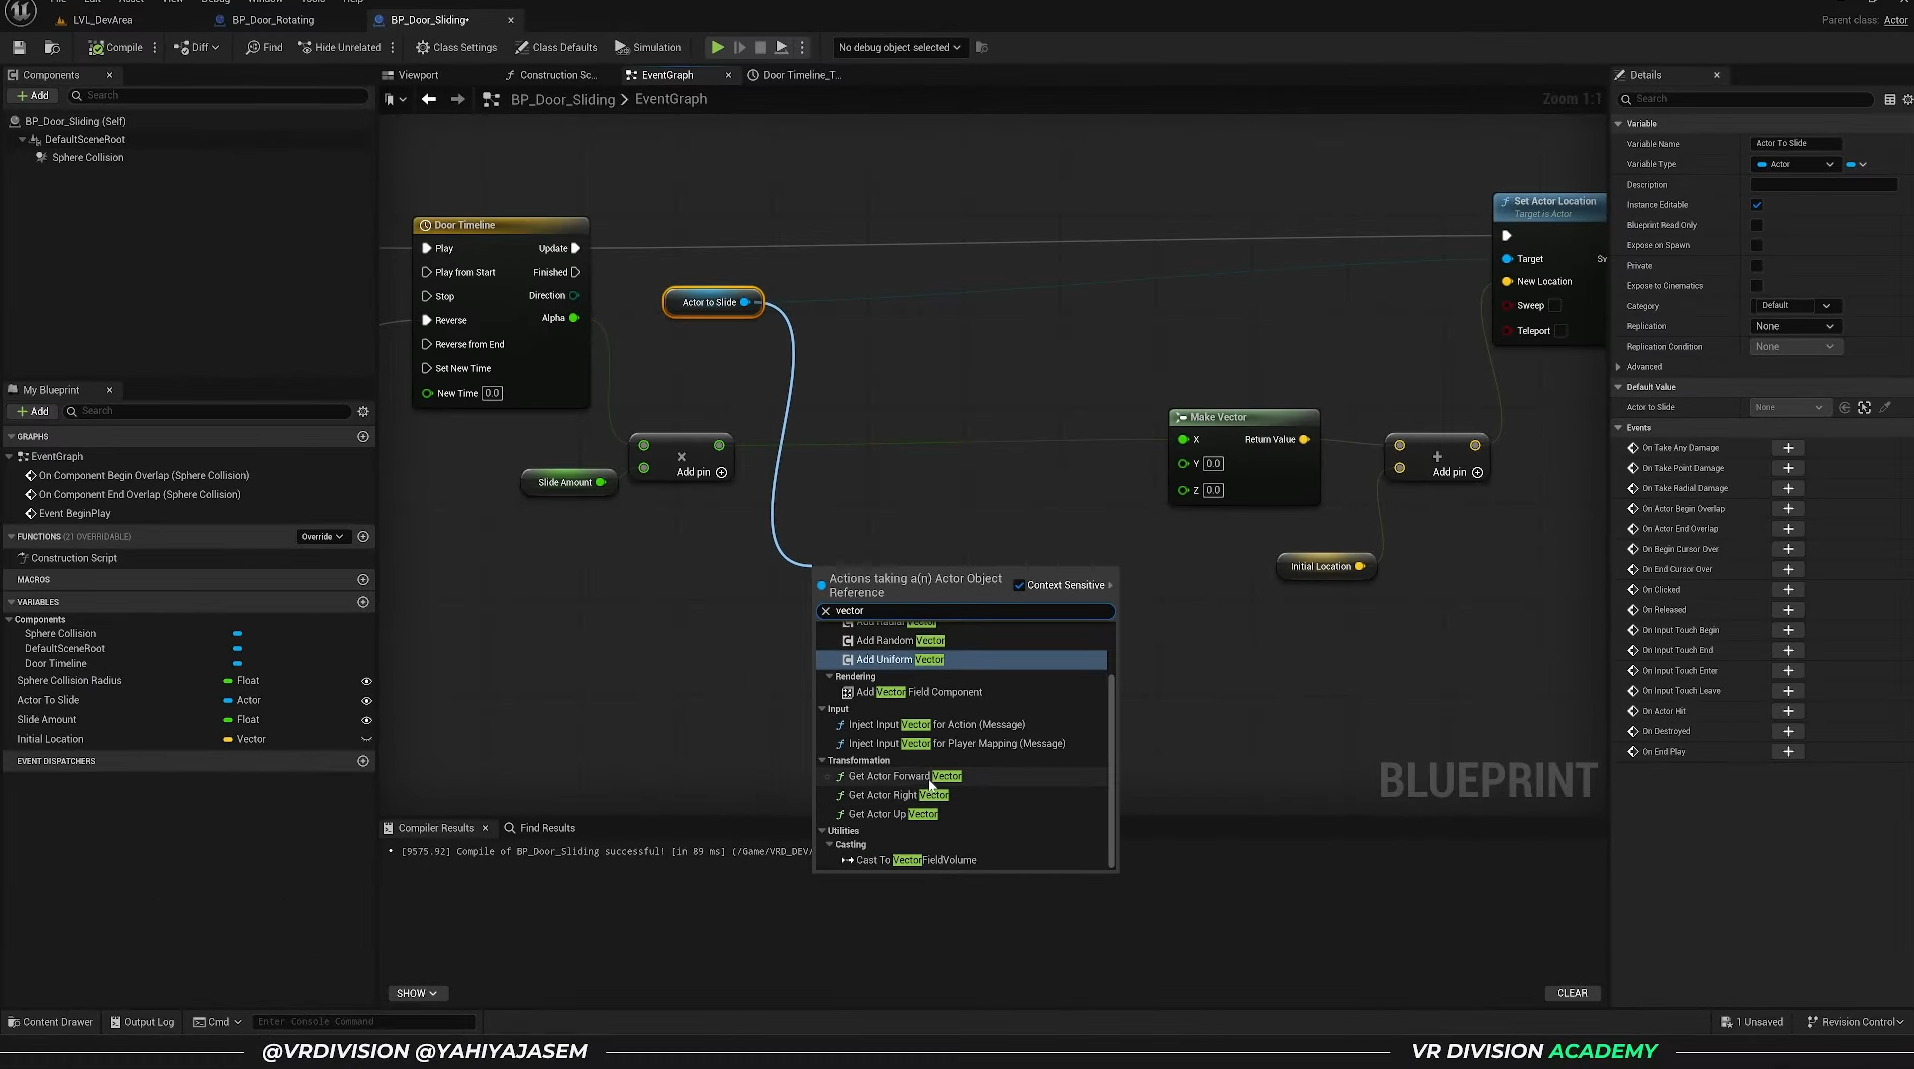Open the Replication dropdown

(x=1796, y=326)
